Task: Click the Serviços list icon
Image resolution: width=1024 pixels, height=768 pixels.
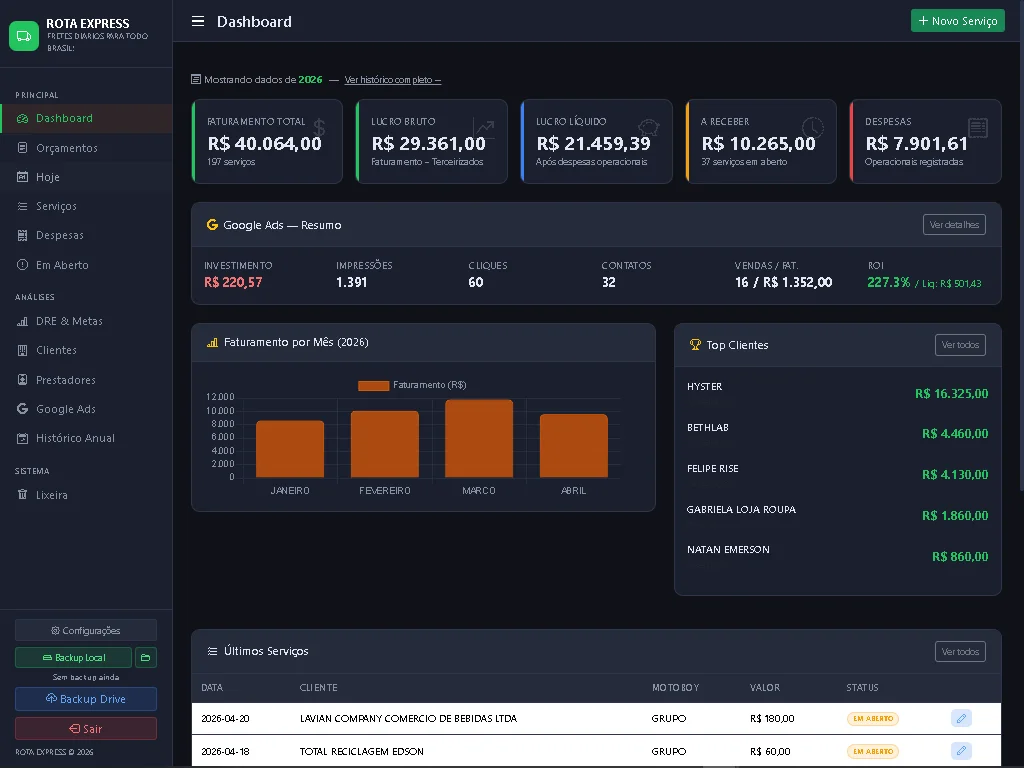Action: [22, 206]
